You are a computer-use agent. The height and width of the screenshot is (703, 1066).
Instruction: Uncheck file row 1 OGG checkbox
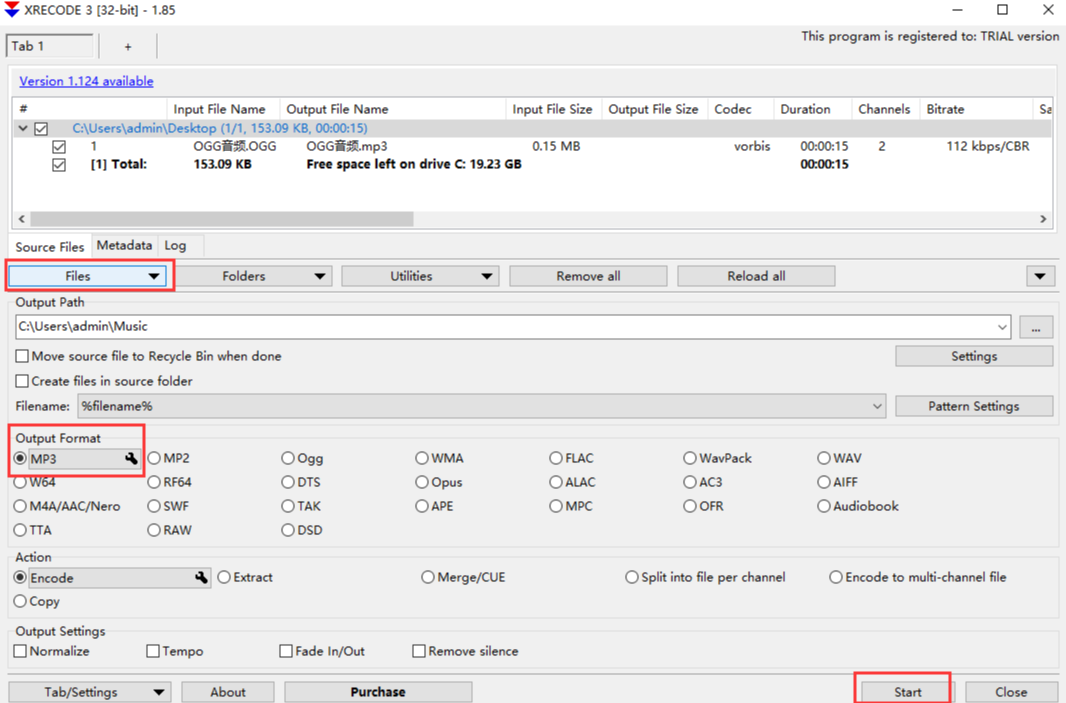[x=59, y=147]
